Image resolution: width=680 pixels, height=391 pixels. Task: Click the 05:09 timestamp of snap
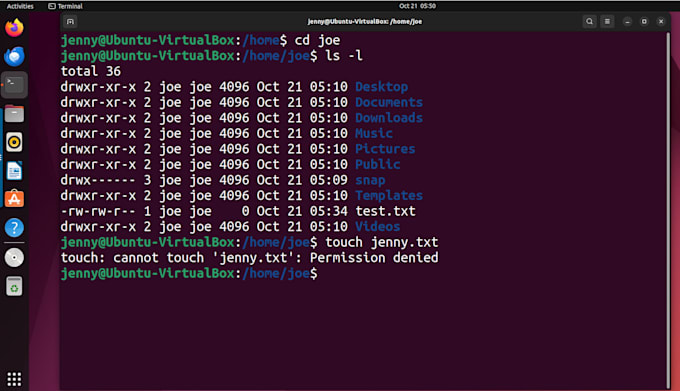tap(329, 180)
